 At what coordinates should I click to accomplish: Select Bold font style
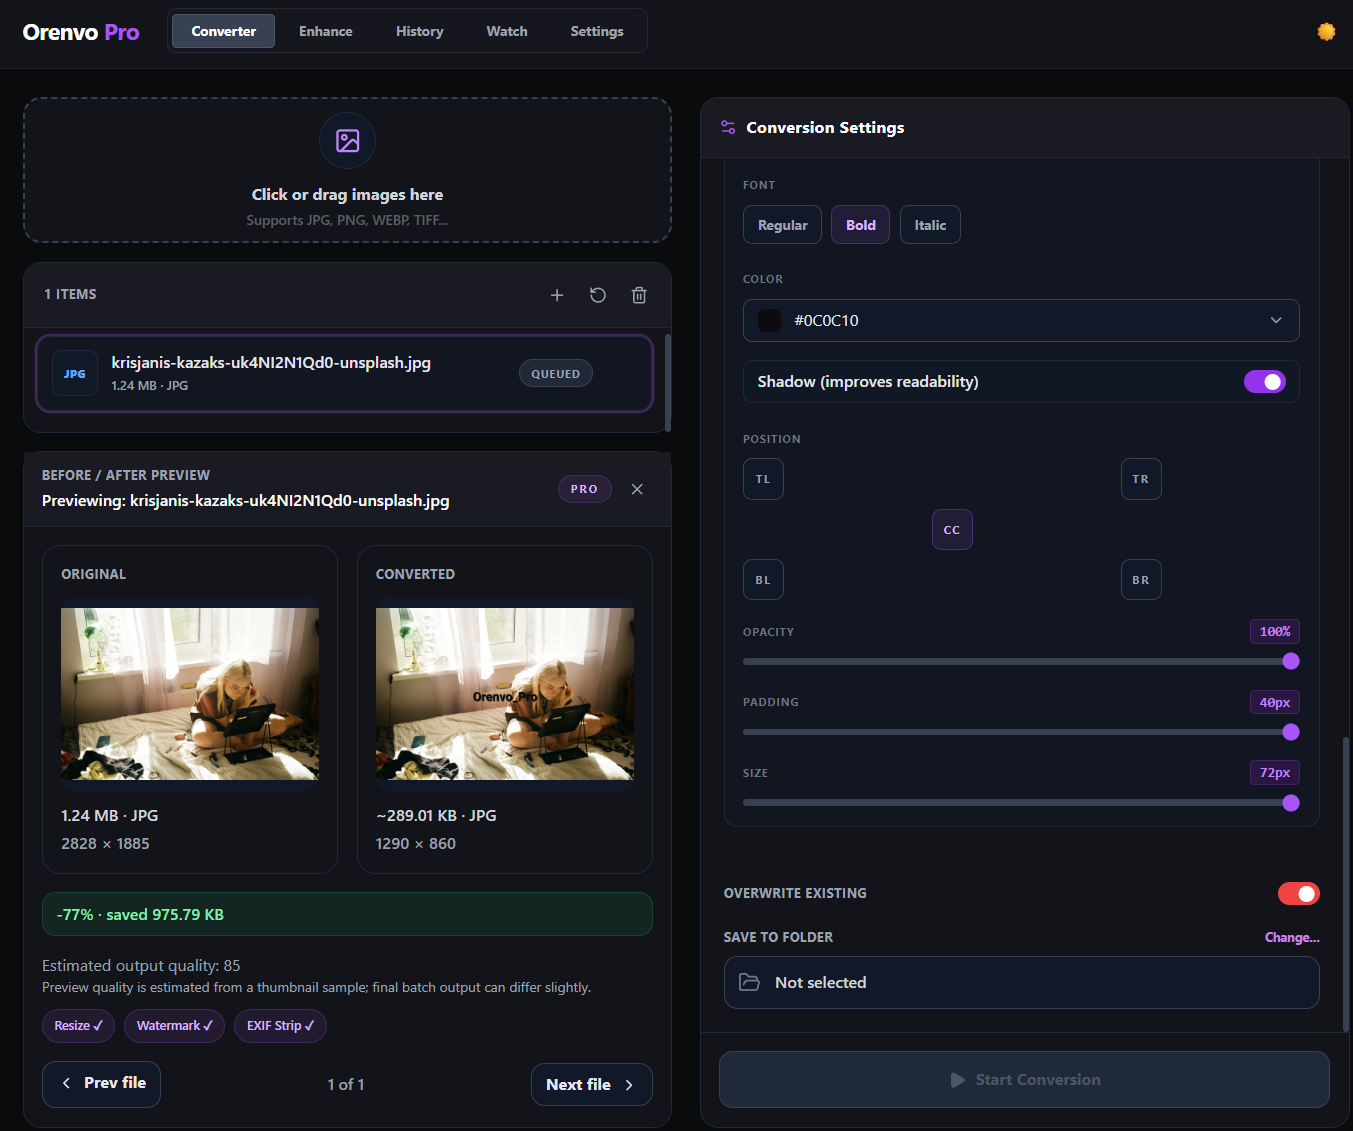point(861,225)
